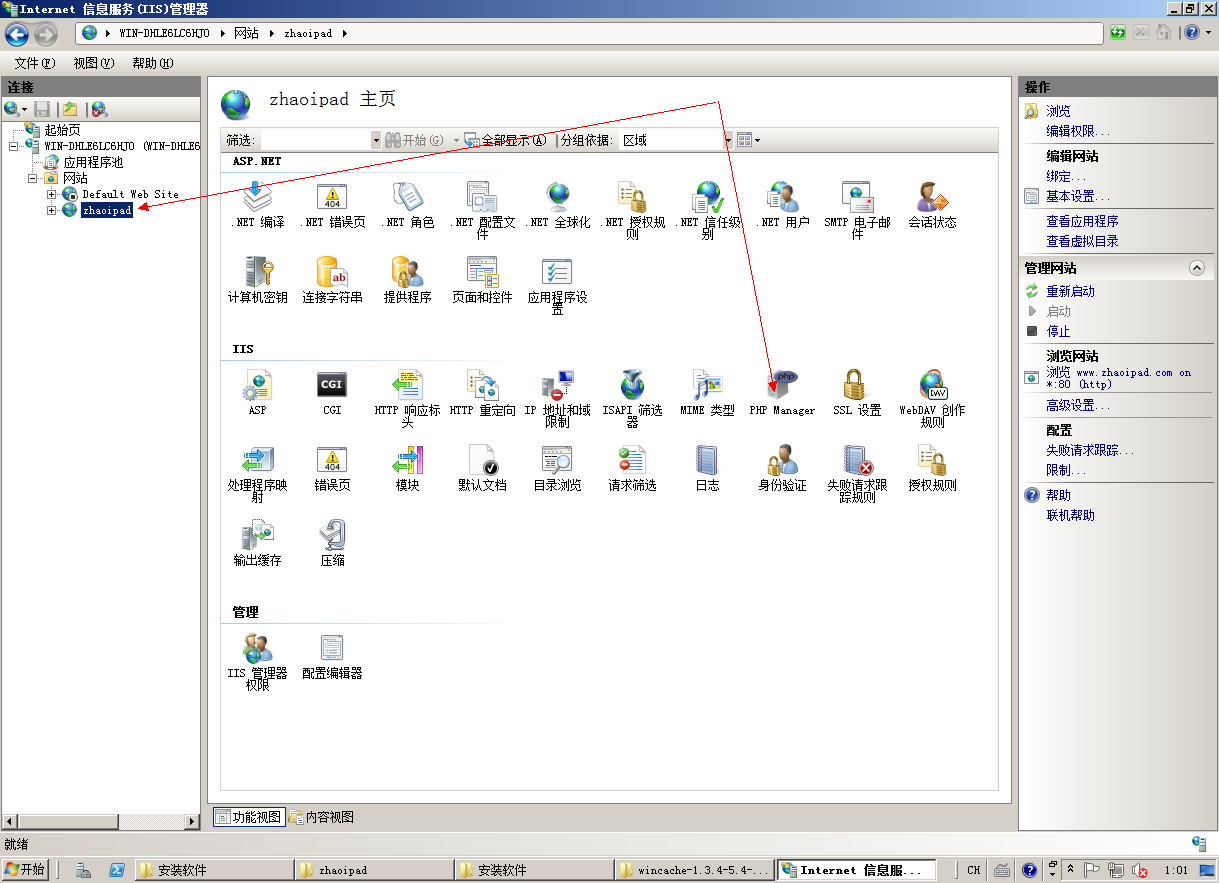The height and width of the screenshot is (883, 1219).
Task: Collapse the 管理网站 actions section
Action: coord(1196,268)
